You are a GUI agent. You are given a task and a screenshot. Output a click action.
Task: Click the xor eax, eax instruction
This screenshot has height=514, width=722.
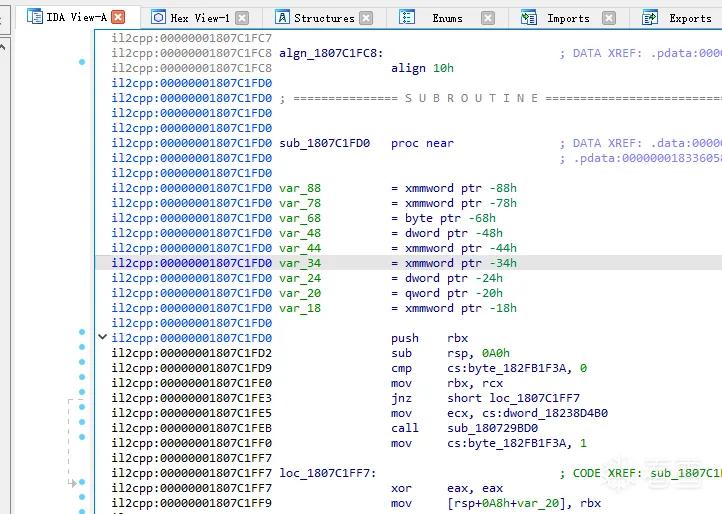(447, 488)
